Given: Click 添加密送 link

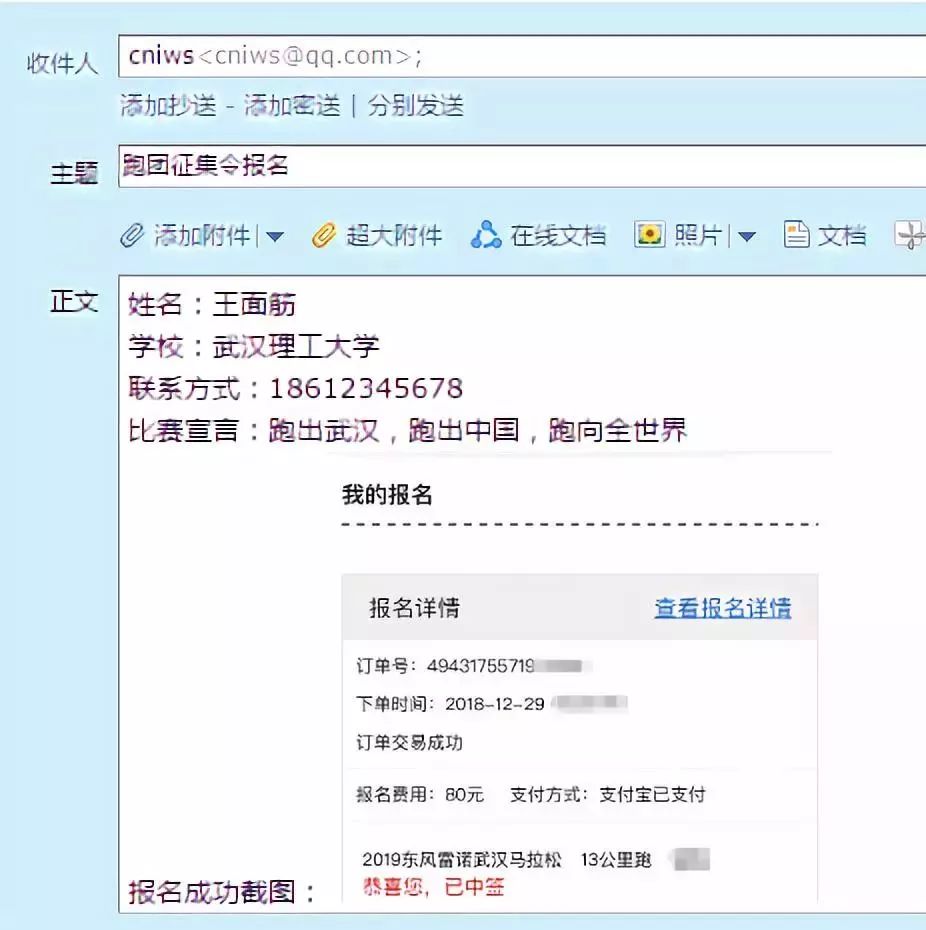Looking at the screenshot, I should point(292,106).
